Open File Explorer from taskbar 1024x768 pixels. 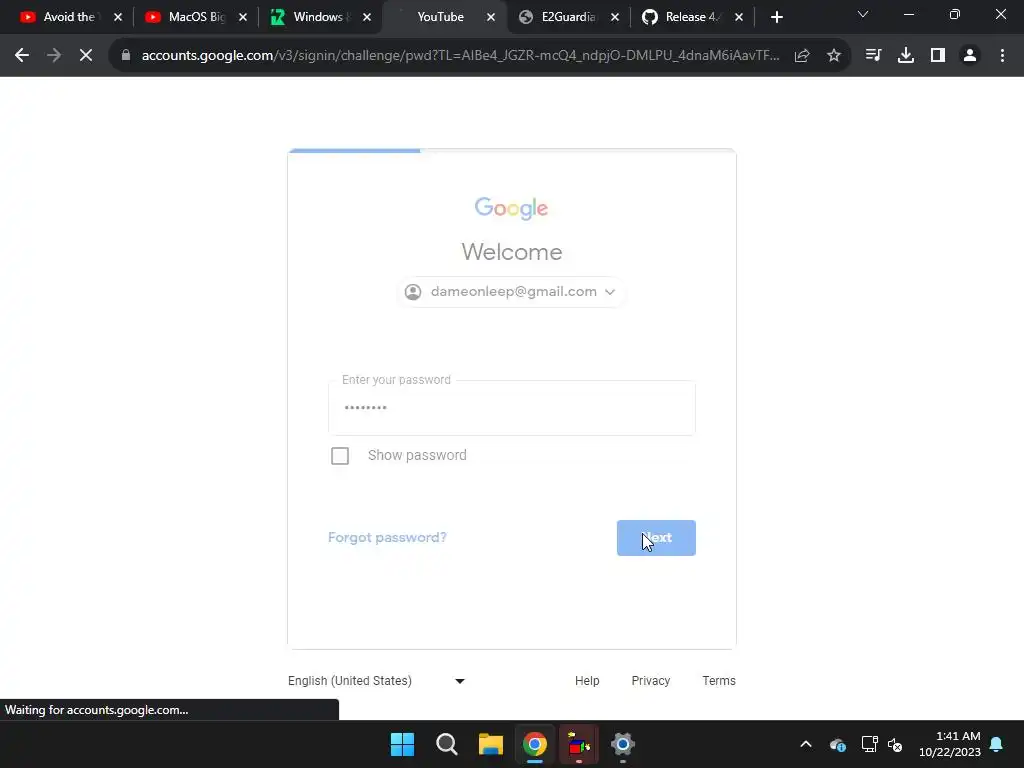click(490, 744)
